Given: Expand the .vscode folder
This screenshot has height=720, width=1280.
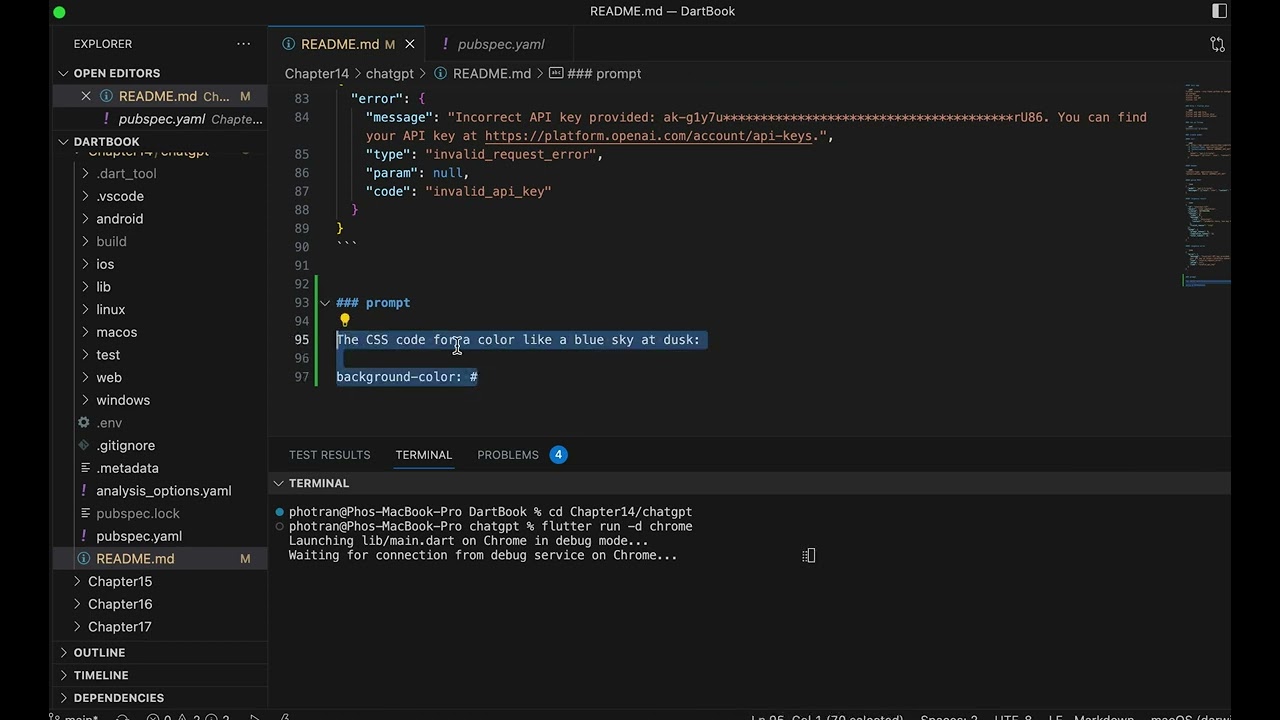Looking at the screenshot, I should (85, 196).
